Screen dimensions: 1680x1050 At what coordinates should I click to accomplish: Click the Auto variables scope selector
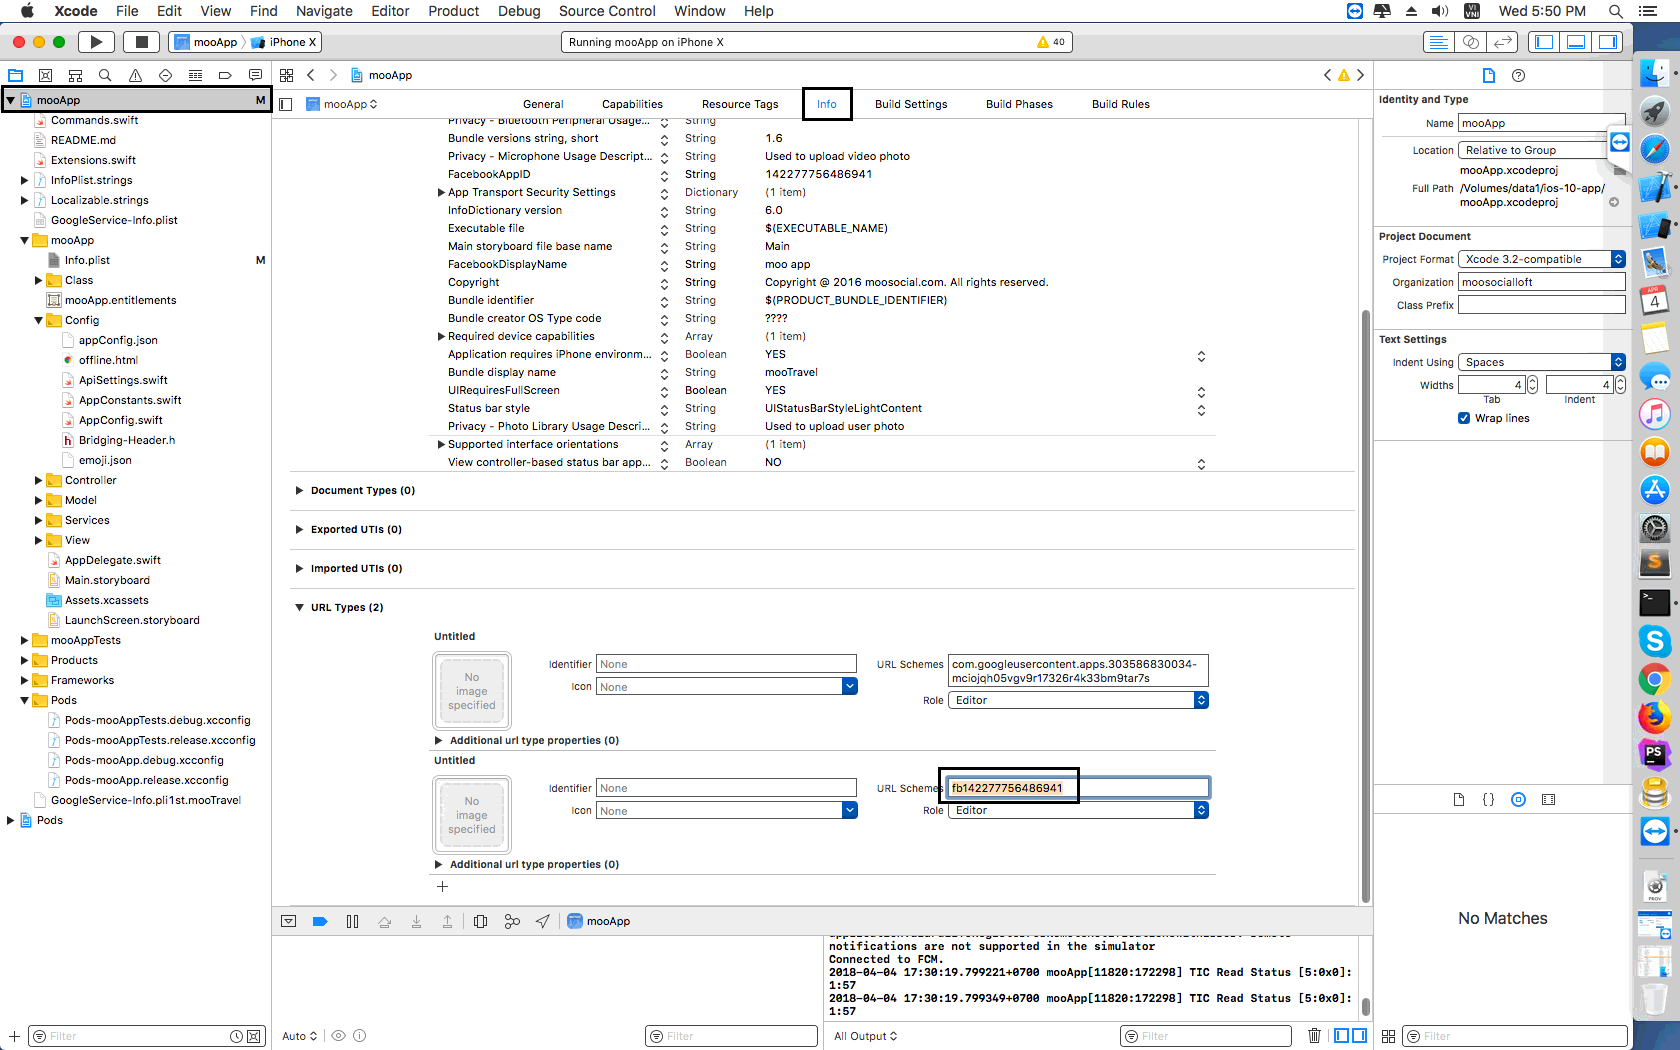pyautogui.click(x=299, y=1036)
